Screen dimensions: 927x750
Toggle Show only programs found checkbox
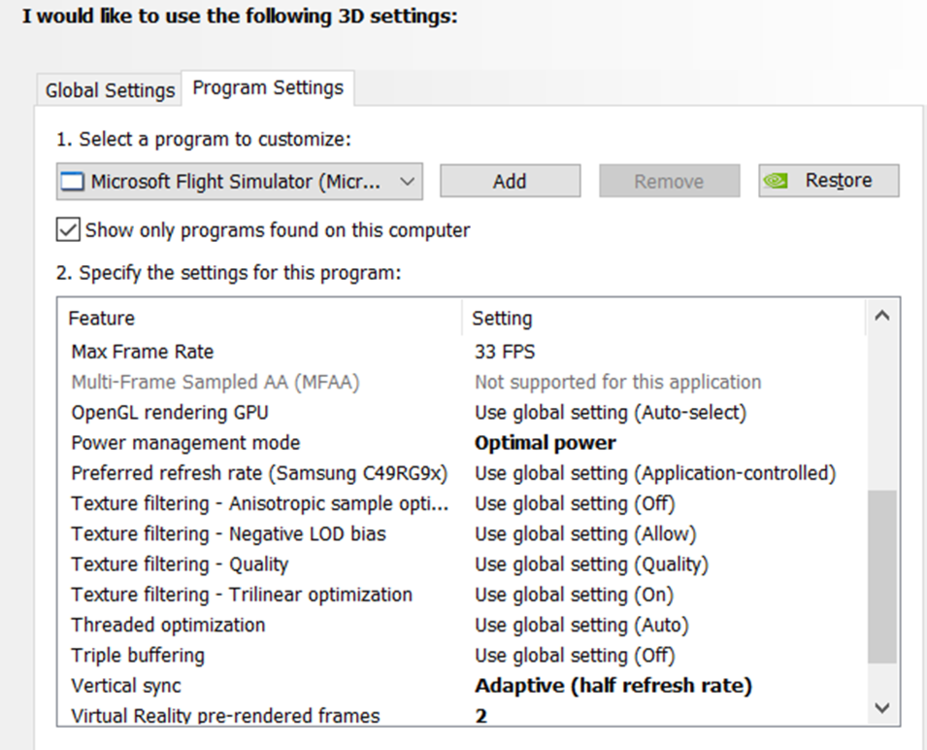68,230
